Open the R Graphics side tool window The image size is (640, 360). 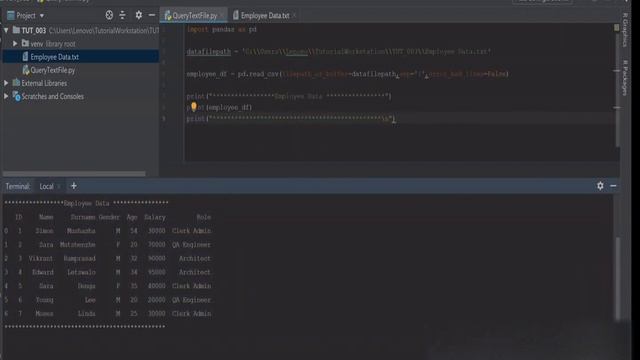[625, 30]
